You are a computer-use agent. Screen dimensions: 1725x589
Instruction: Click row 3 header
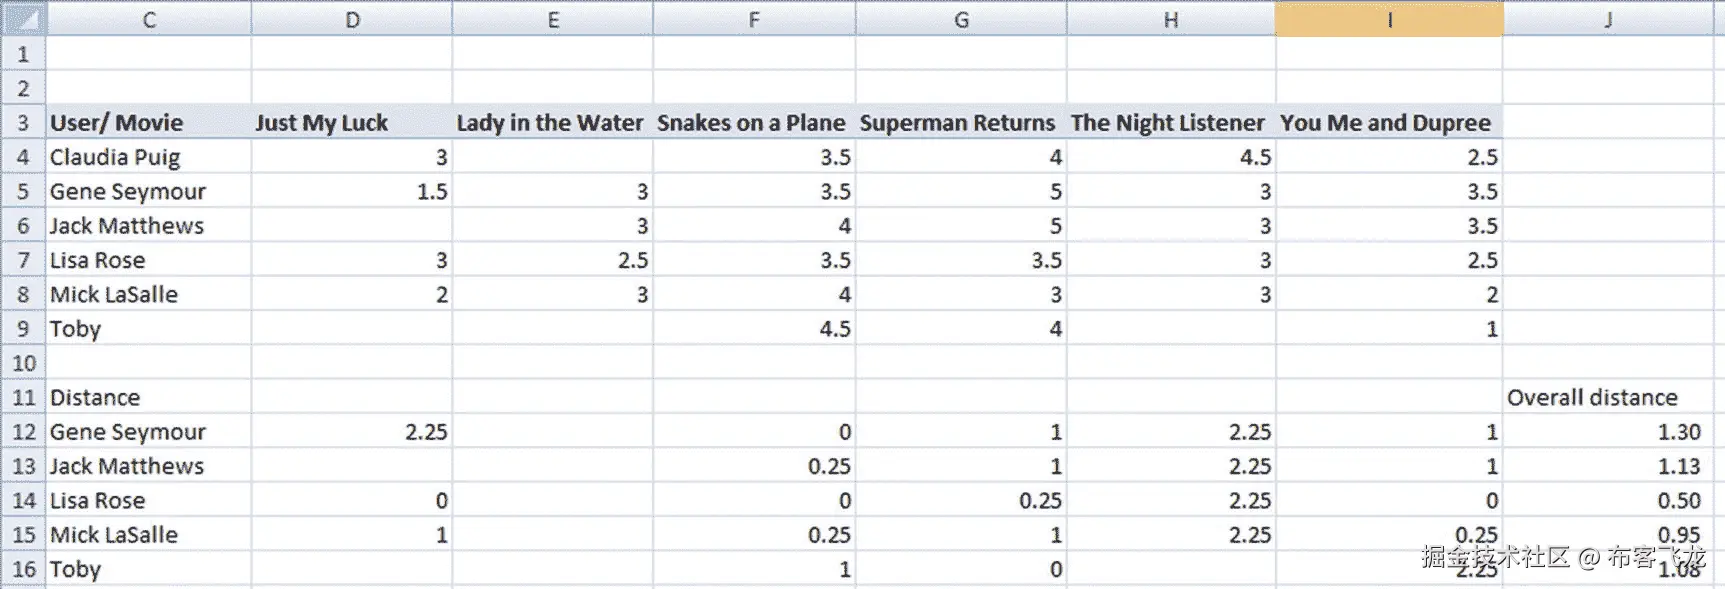click(x=23, y=123)
